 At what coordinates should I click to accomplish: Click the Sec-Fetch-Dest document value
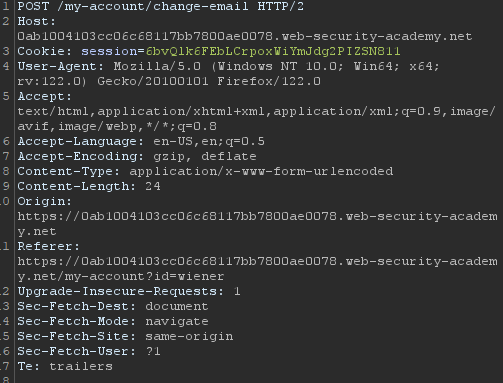(177, 306)
